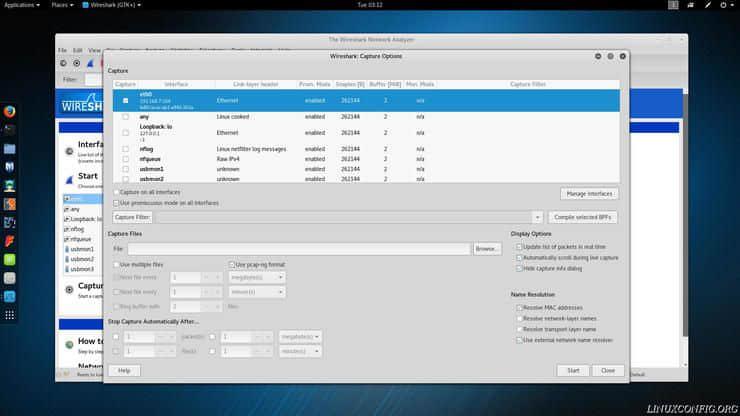740x416 pixels.
Task: Click the shark fin start capture toolbar icon
Action: tap(92, 63)
